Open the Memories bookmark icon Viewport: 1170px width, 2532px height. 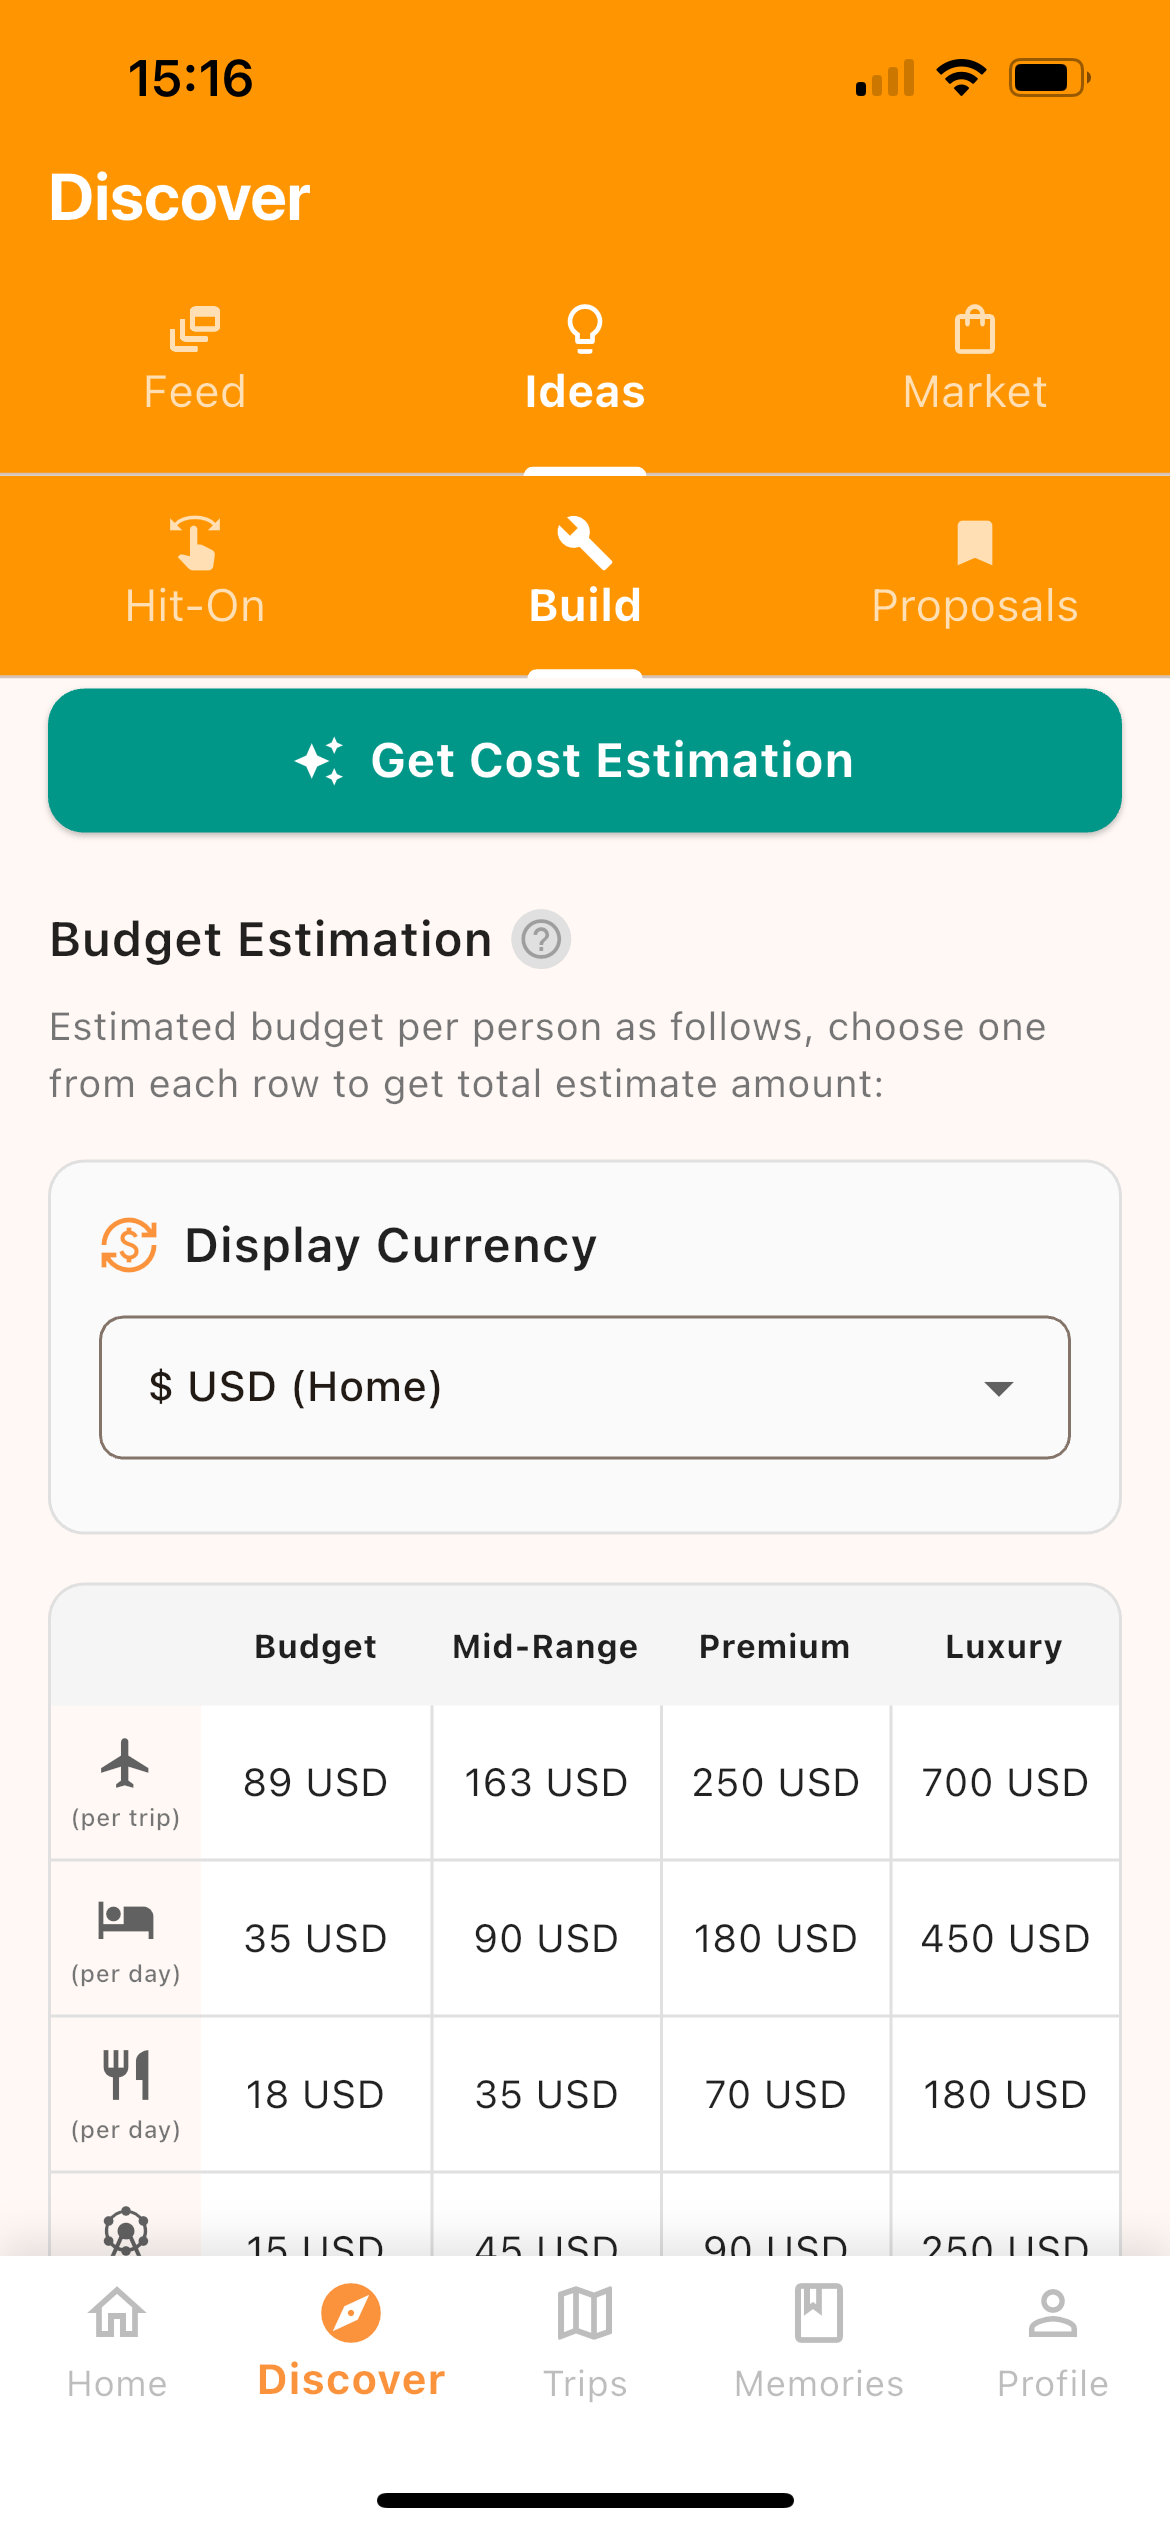click(818, 2314)
